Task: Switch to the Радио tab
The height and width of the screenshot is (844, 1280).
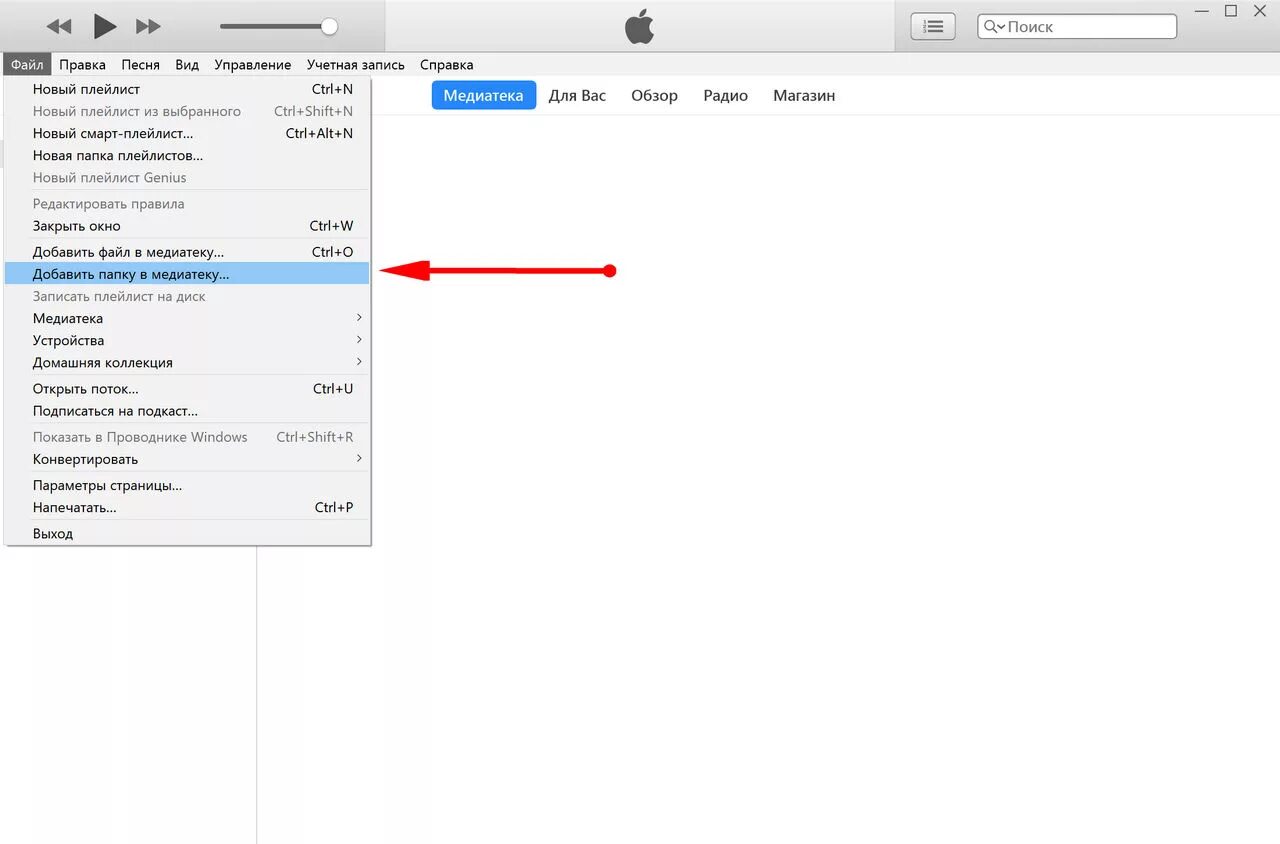Action: tap(725, 95)
